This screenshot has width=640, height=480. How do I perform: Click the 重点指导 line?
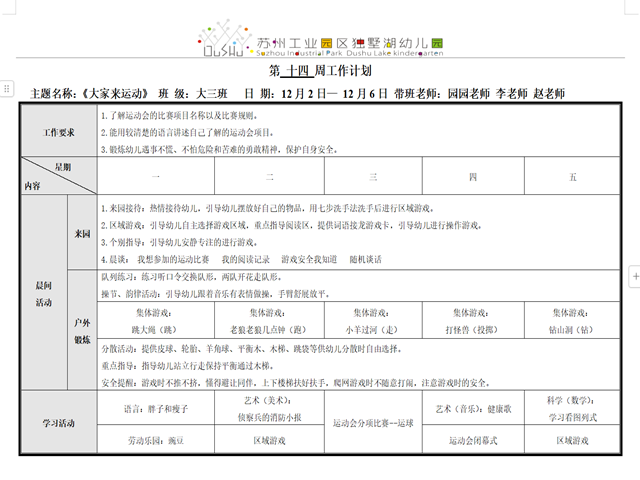click(x=188, y=366)
